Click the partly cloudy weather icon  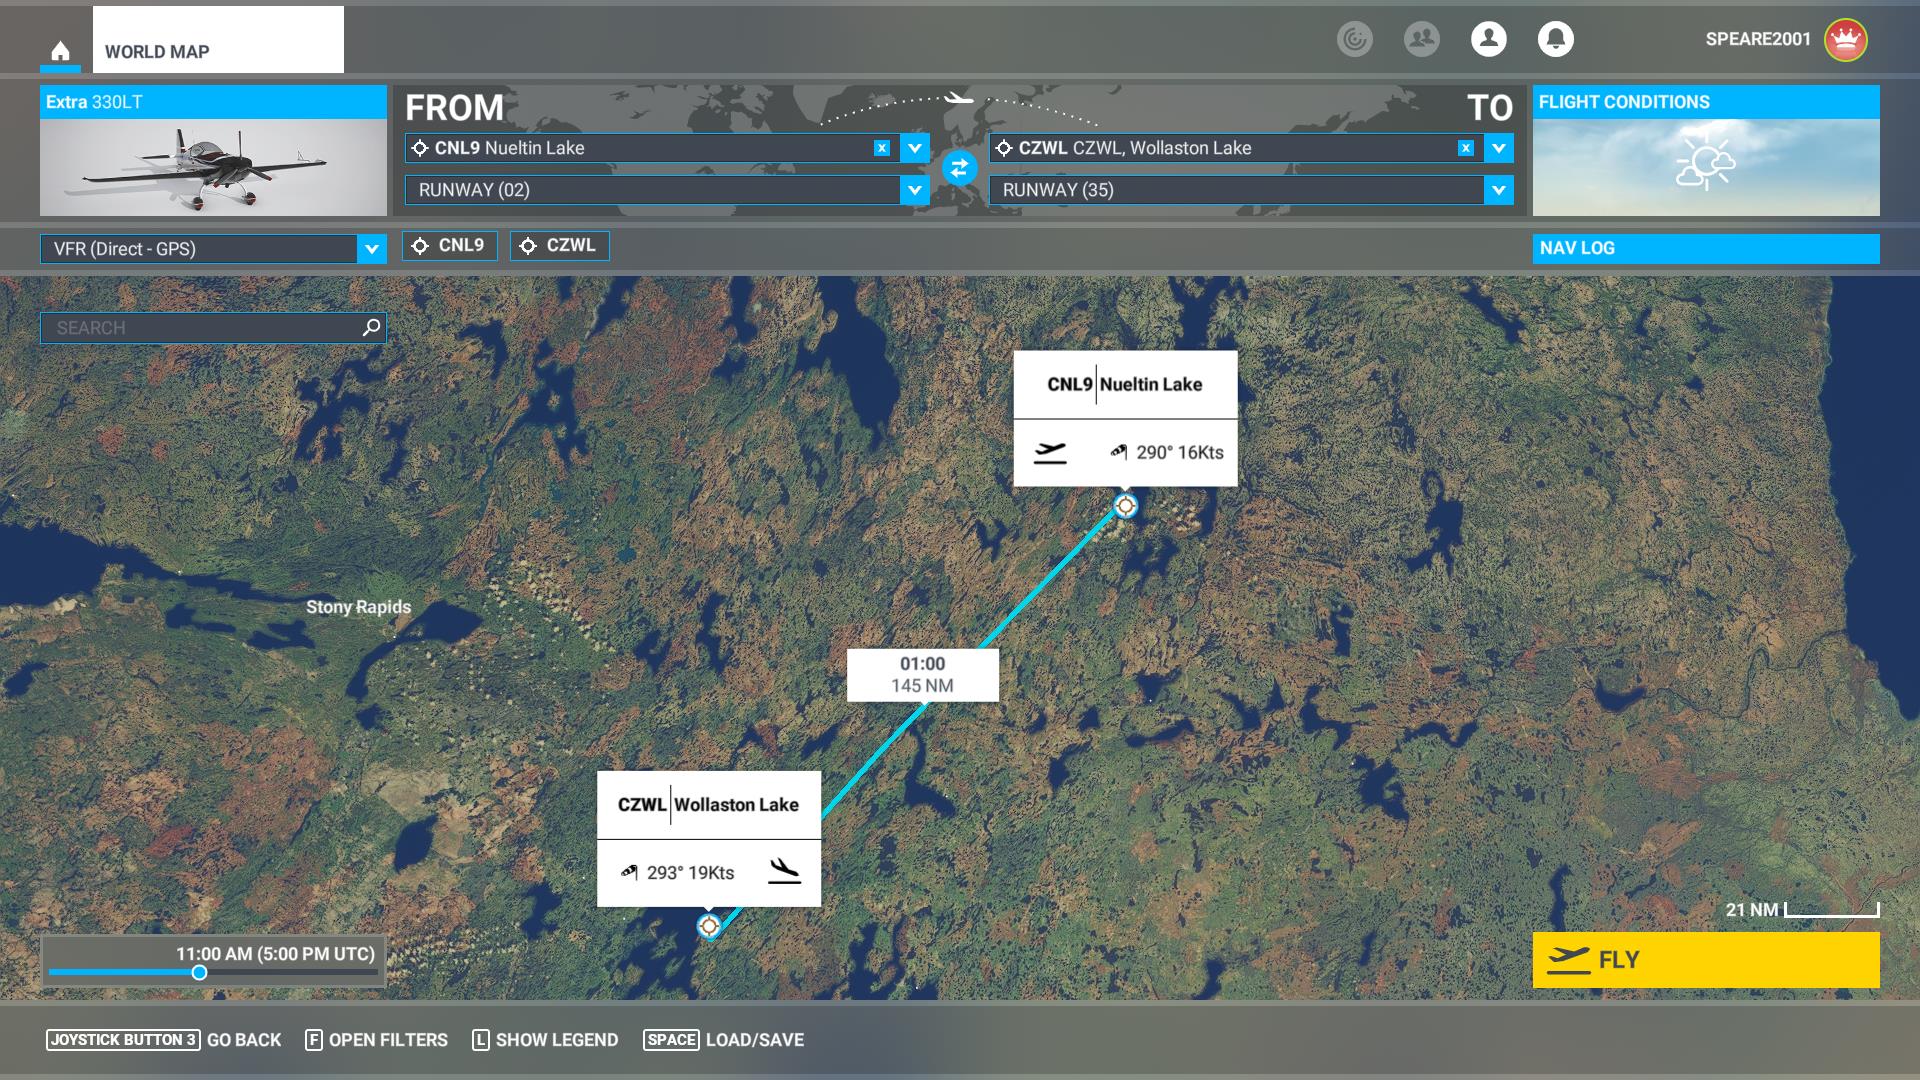click(x=1706, y=164)
